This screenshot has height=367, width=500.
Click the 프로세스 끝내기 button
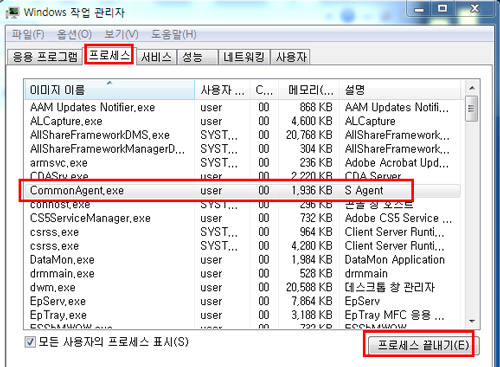(423, 345)
